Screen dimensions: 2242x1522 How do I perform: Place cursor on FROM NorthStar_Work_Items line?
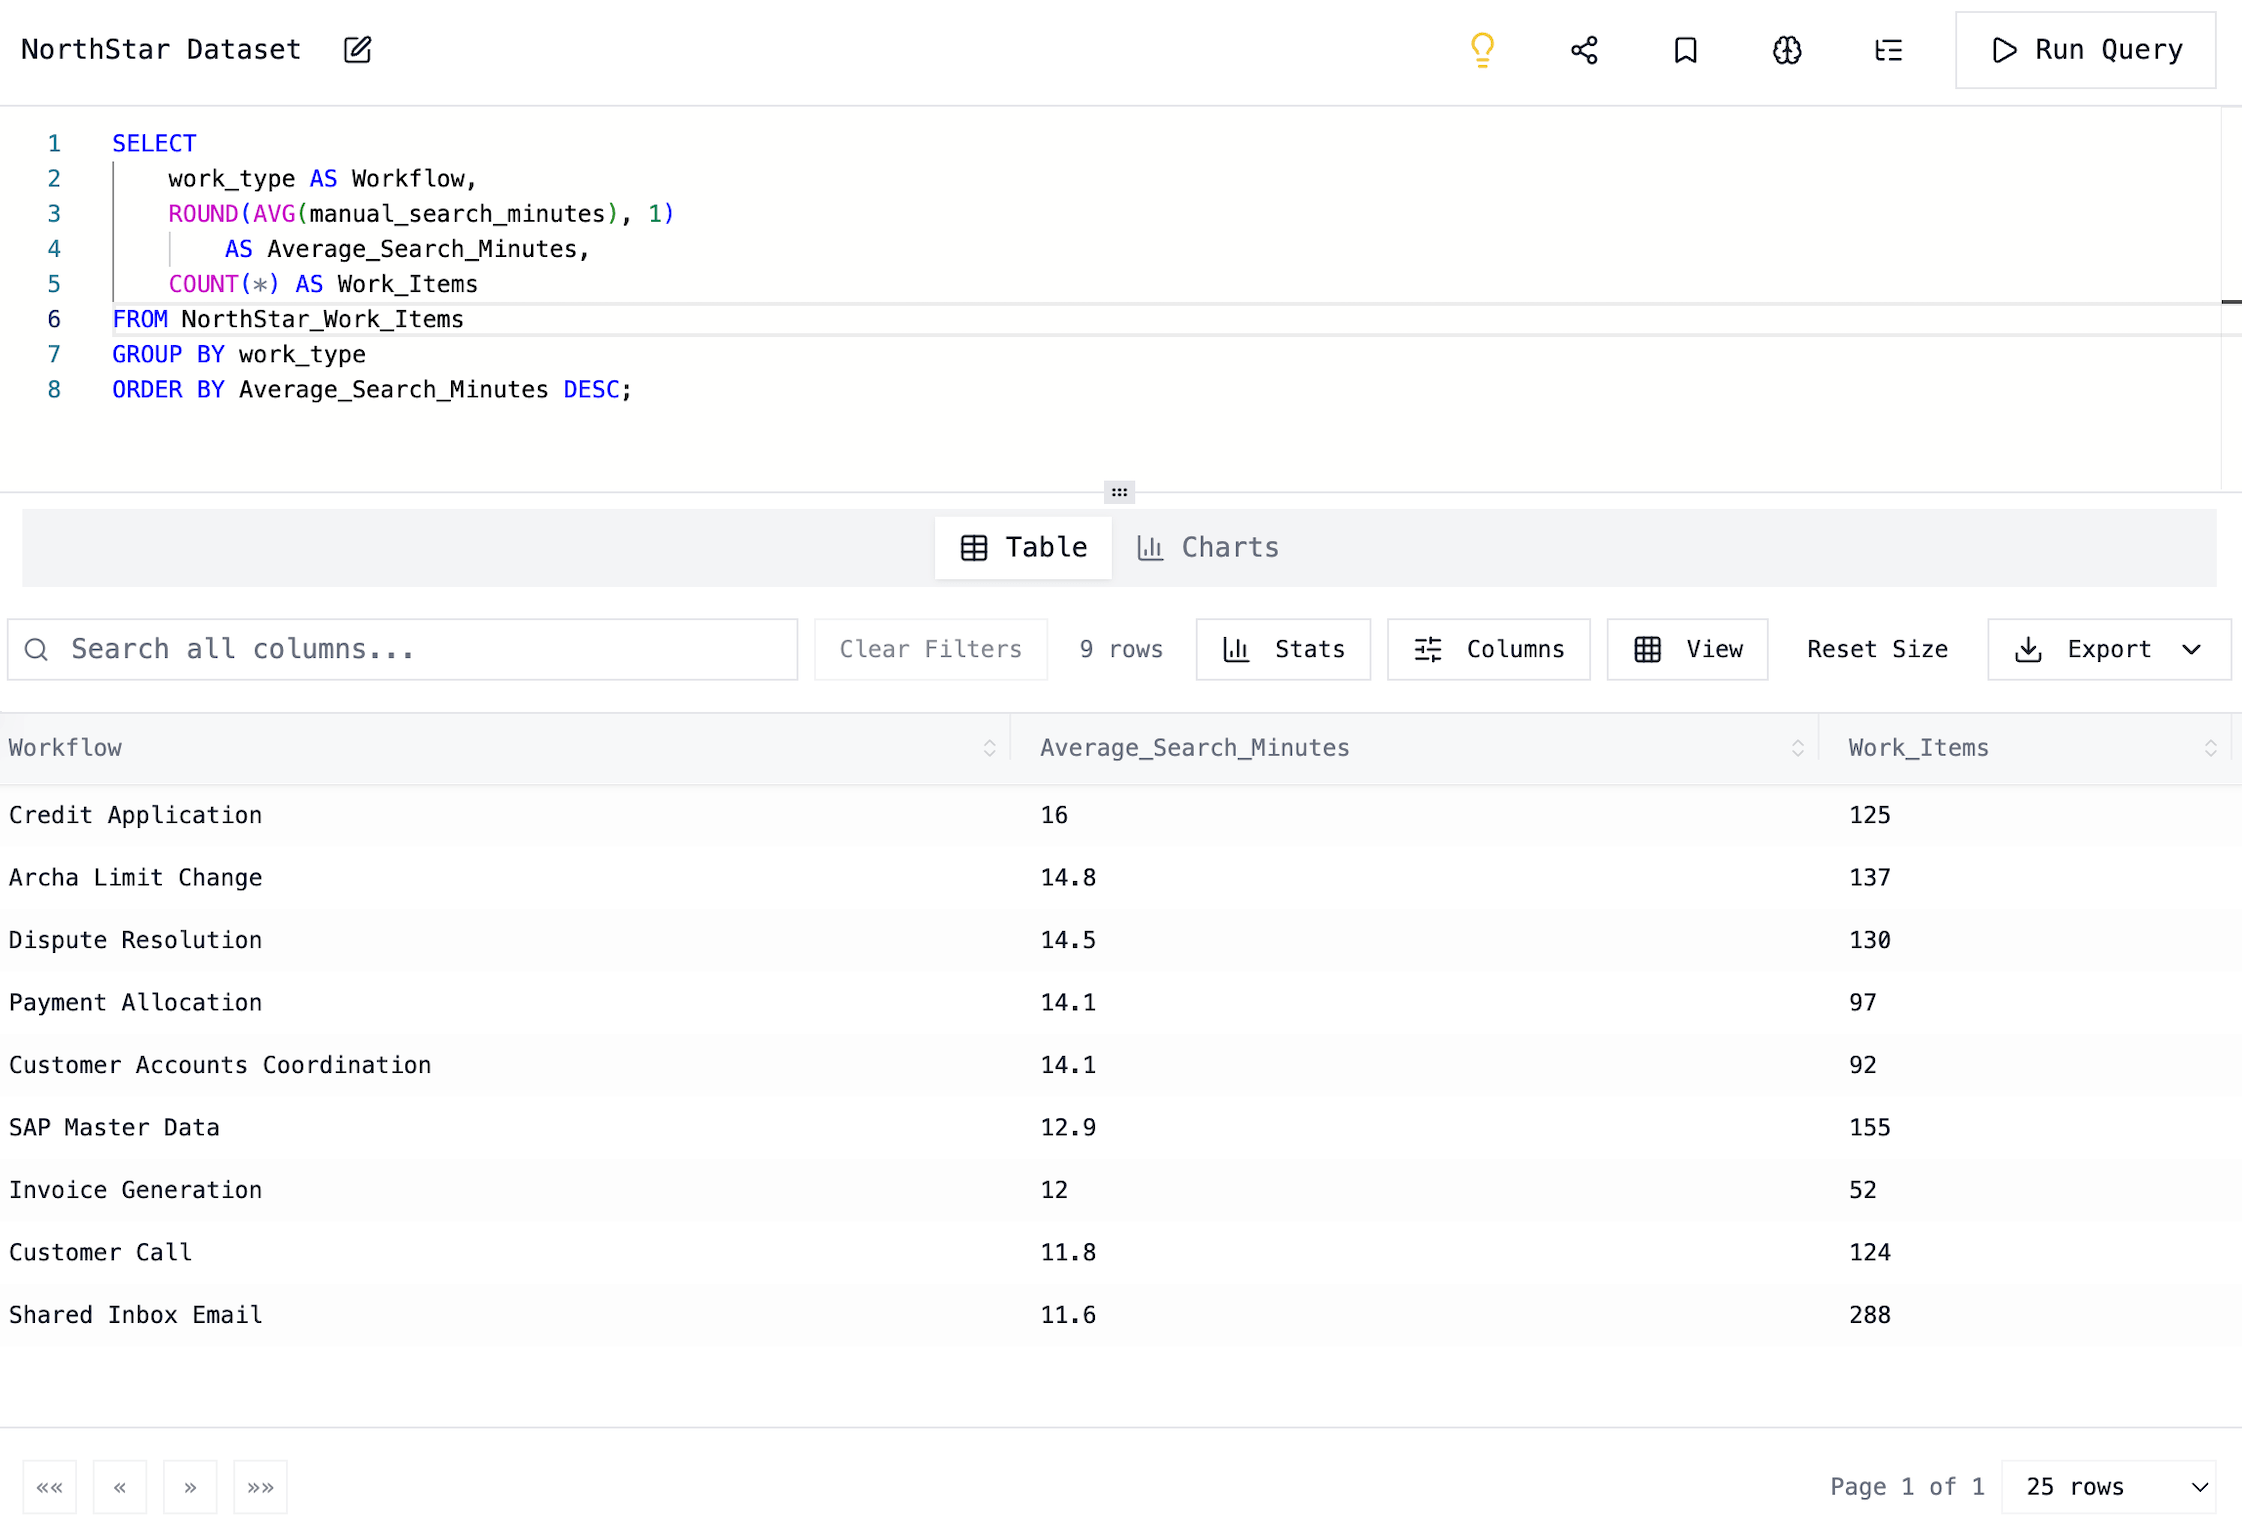tap(288, 319)
